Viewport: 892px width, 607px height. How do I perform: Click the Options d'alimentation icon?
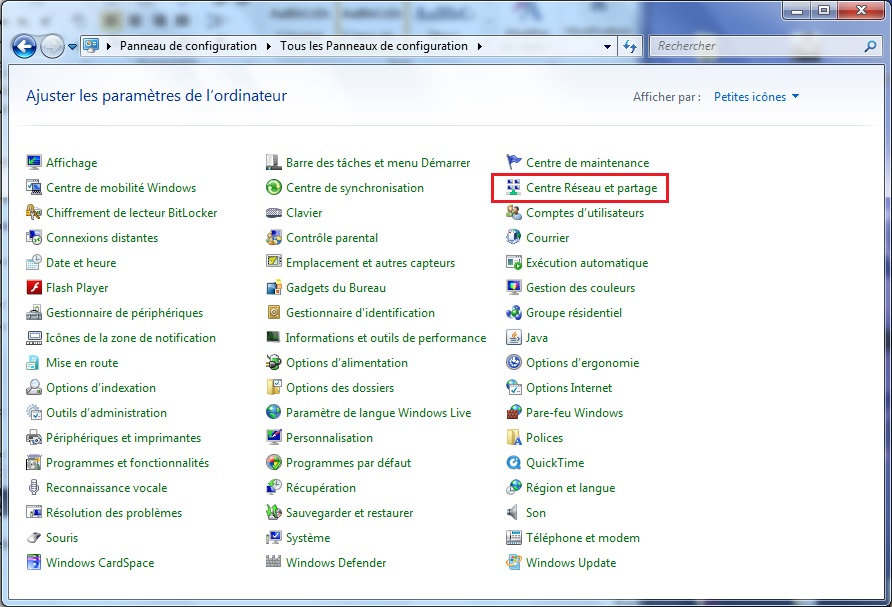point(274,362)
